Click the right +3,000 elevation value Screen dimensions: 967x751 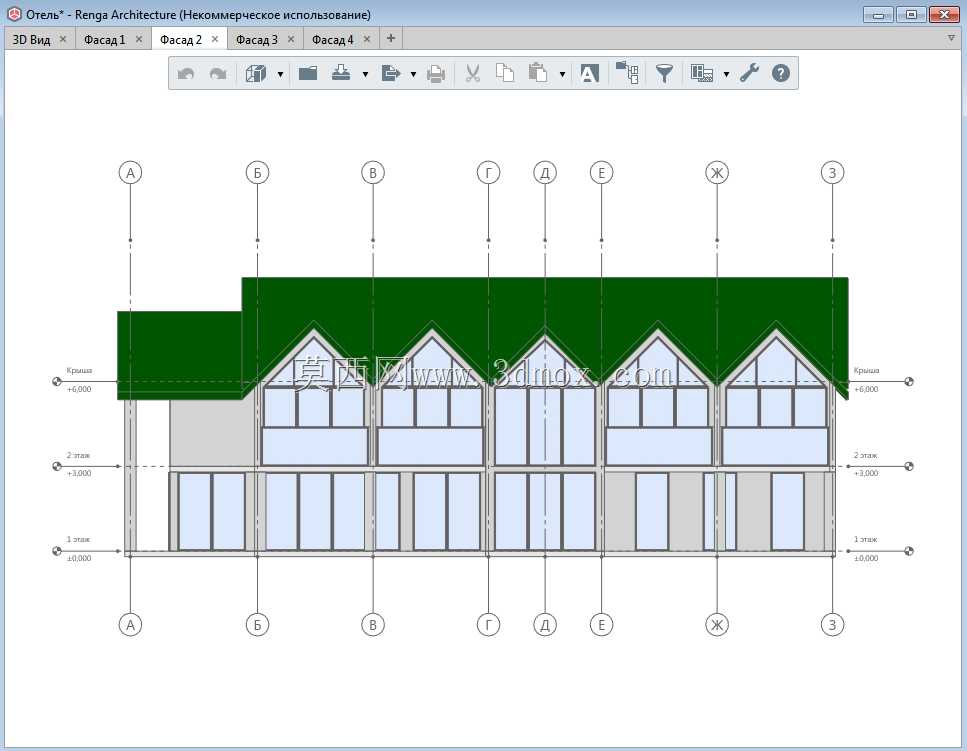pyautogui.click(x=866, y=473)
